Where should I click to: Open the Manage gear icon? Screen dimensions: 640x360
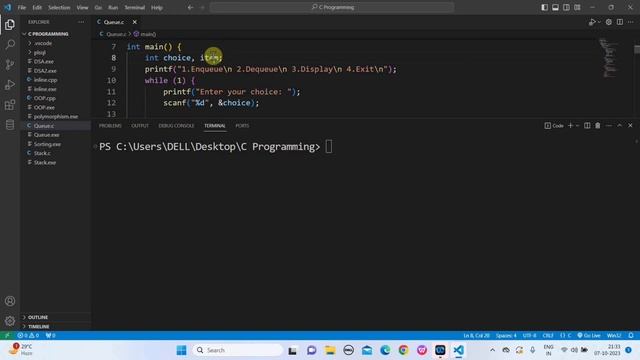pyautogui.click(x=10, y=321)
